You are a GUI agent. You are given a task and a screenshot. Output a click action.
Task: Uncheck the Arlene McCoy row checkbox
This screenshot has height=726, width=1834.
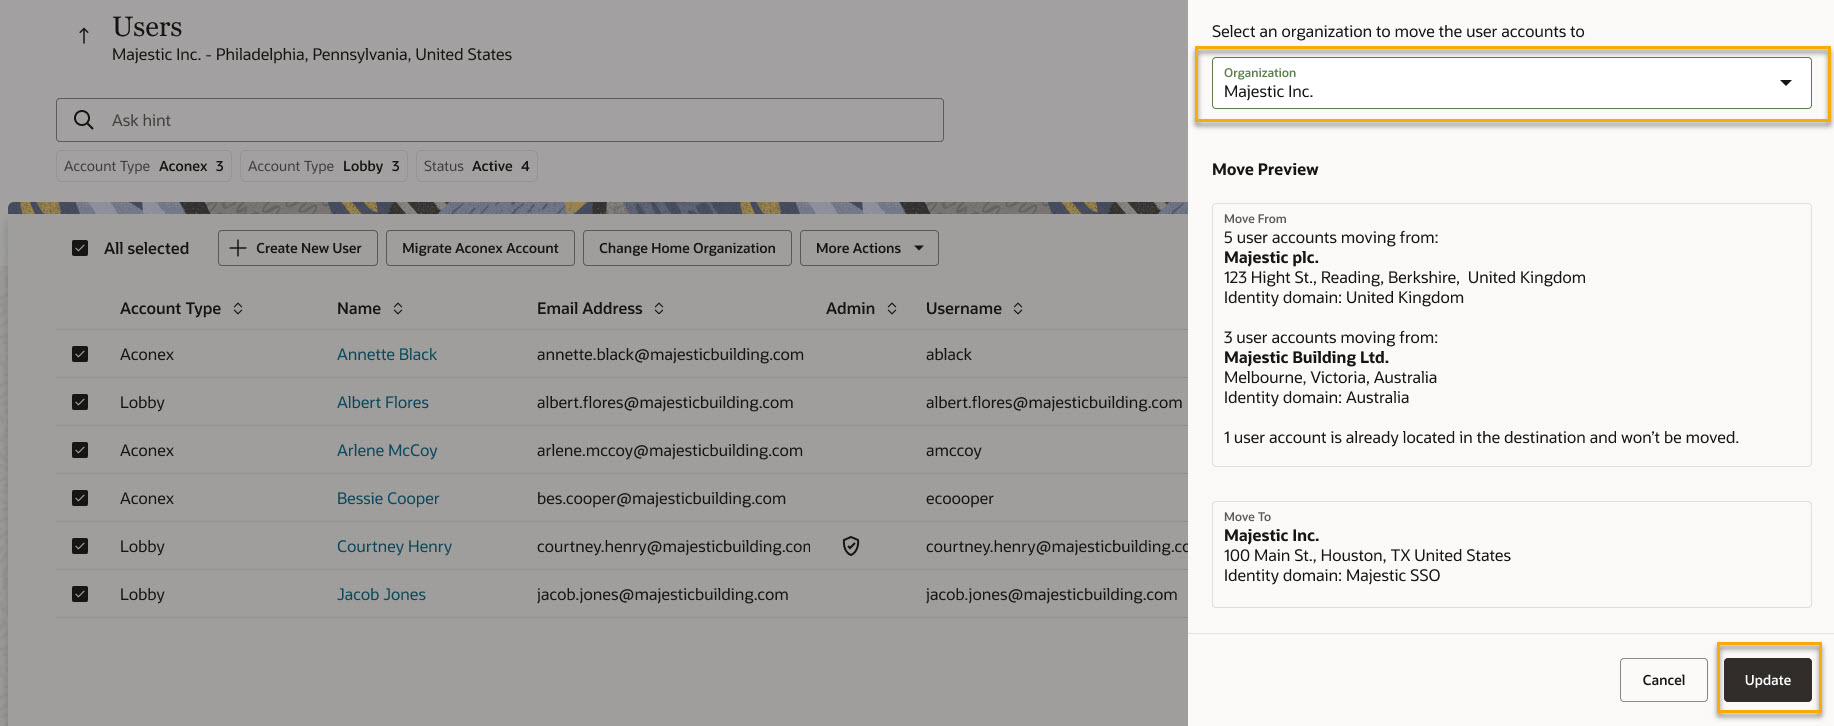pos(80,450)
